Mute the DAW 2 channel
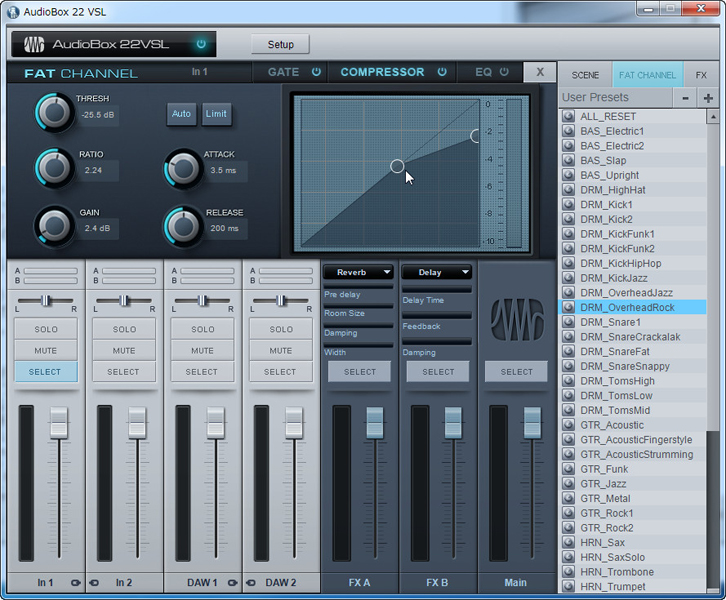The image size is (726, 600). (x=281, y=350)
